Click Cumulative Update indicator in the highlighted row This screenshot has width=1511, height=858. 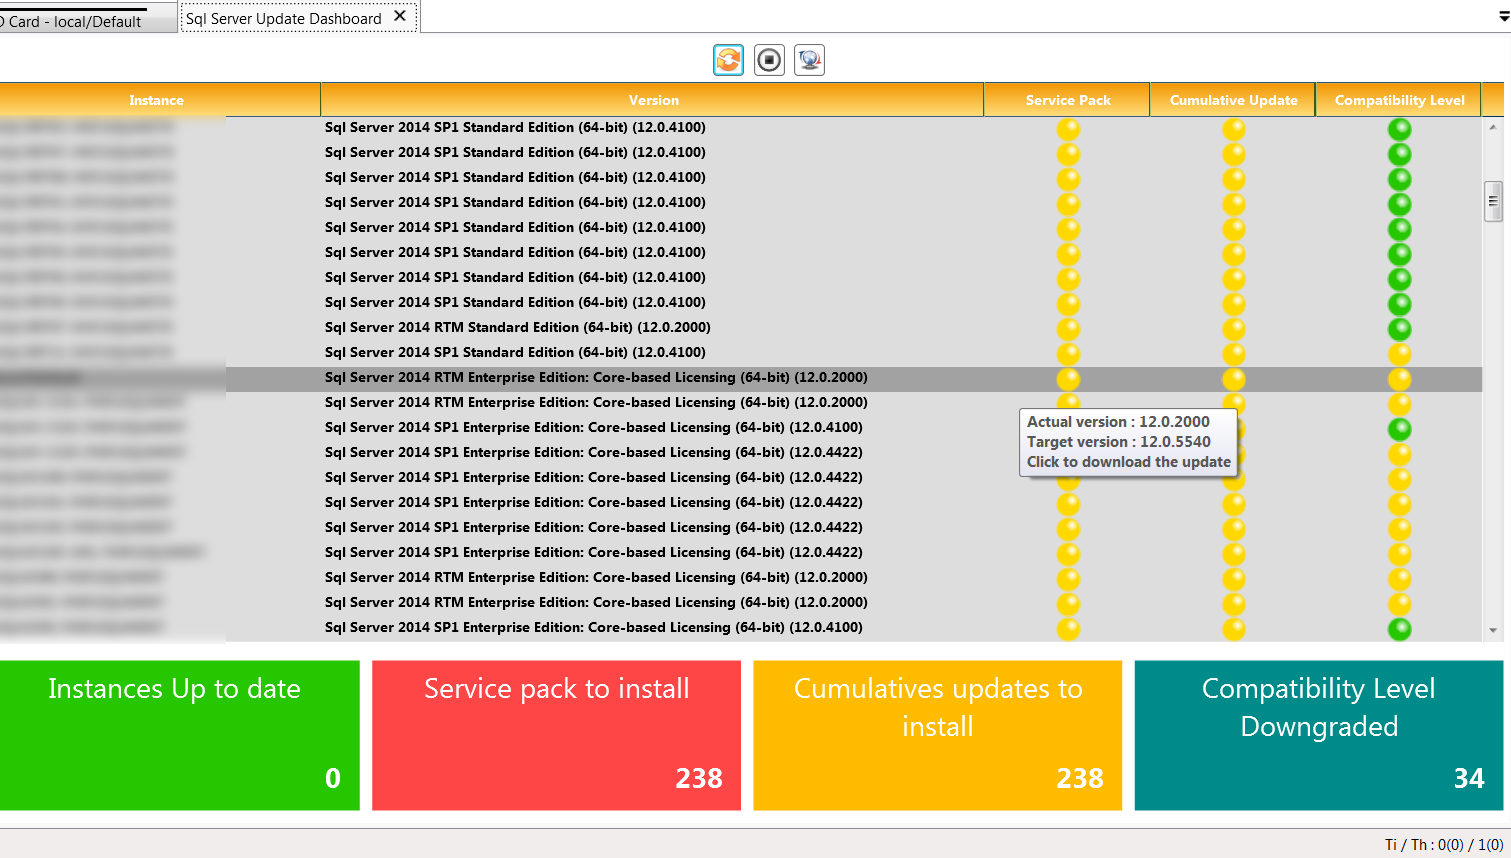(1234, 379)
